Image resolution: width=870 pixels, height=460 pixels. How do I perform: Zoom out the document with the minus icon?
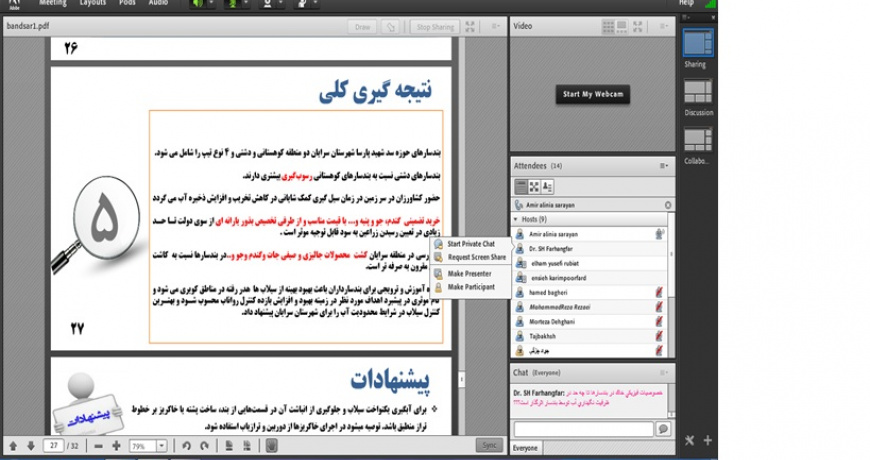click(x=98, y=446)
